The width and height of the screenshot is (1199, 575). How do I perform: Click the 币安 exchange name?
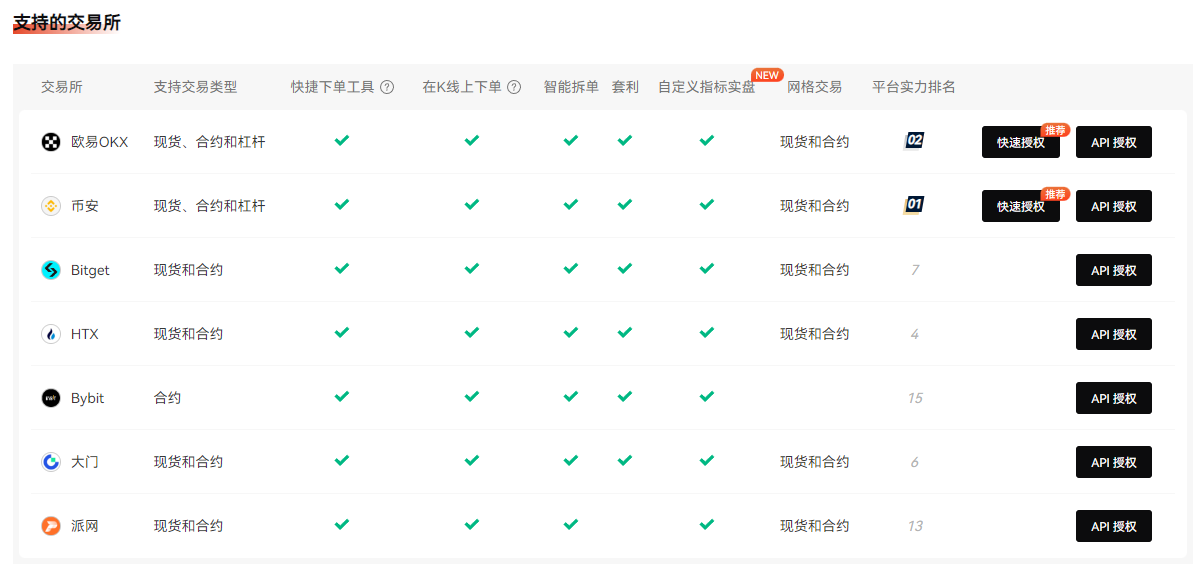pyautogui.click(x=85, y=206)
